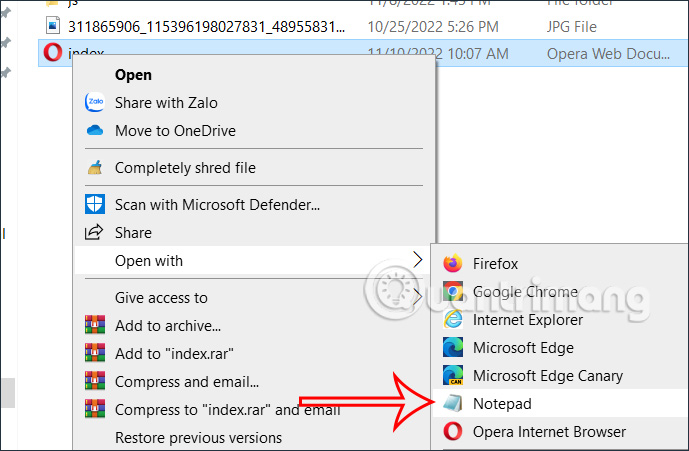Select the Share menu entry
Screen dimensions: 689x451
[133, 233]
